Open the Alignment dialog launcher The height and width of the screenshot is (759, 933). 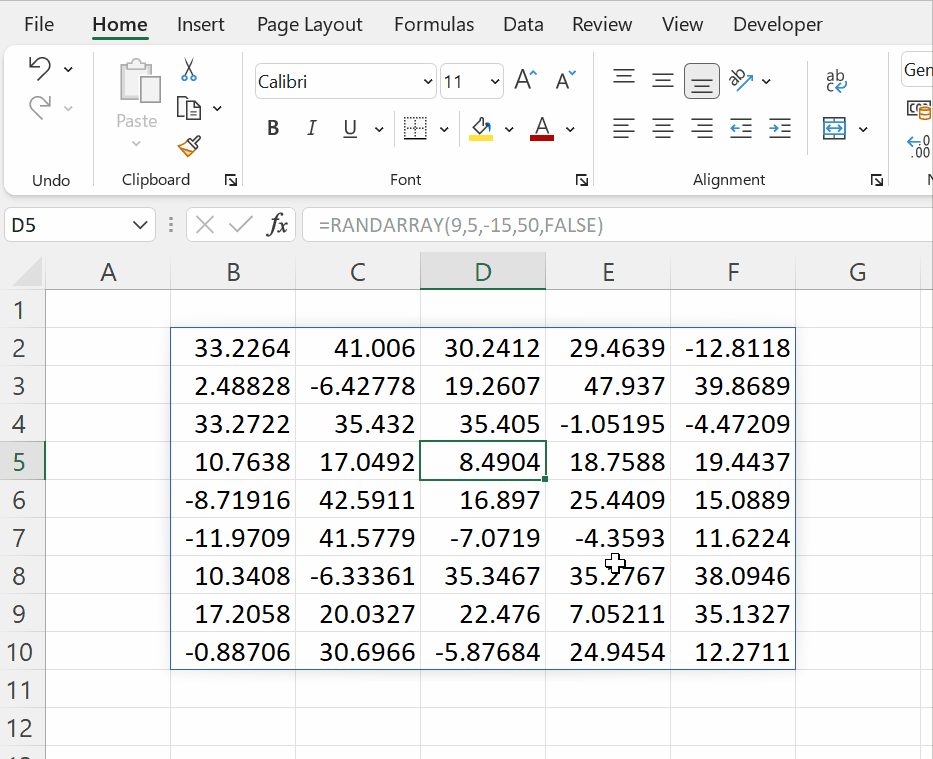(877, 180)
